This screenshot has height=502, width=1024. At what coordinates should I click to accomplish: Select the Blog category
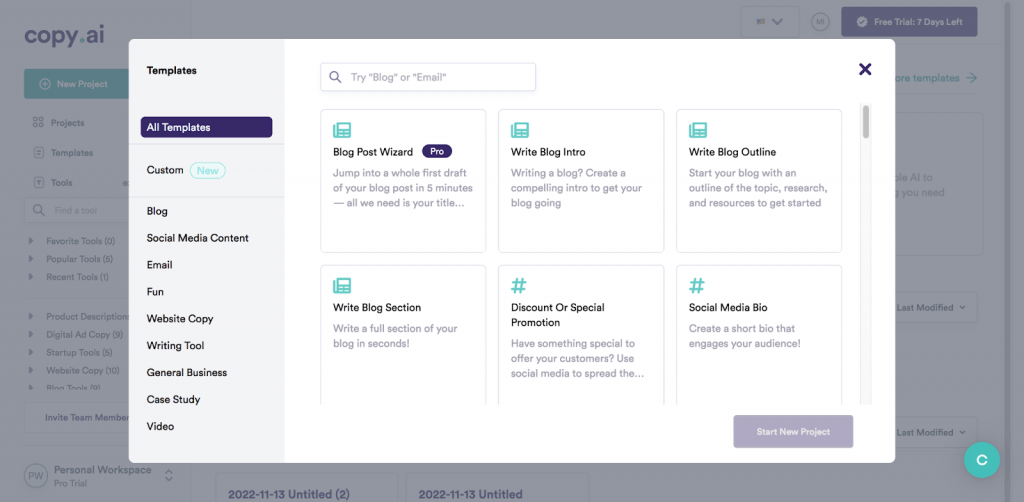click(x=157, y=212)
